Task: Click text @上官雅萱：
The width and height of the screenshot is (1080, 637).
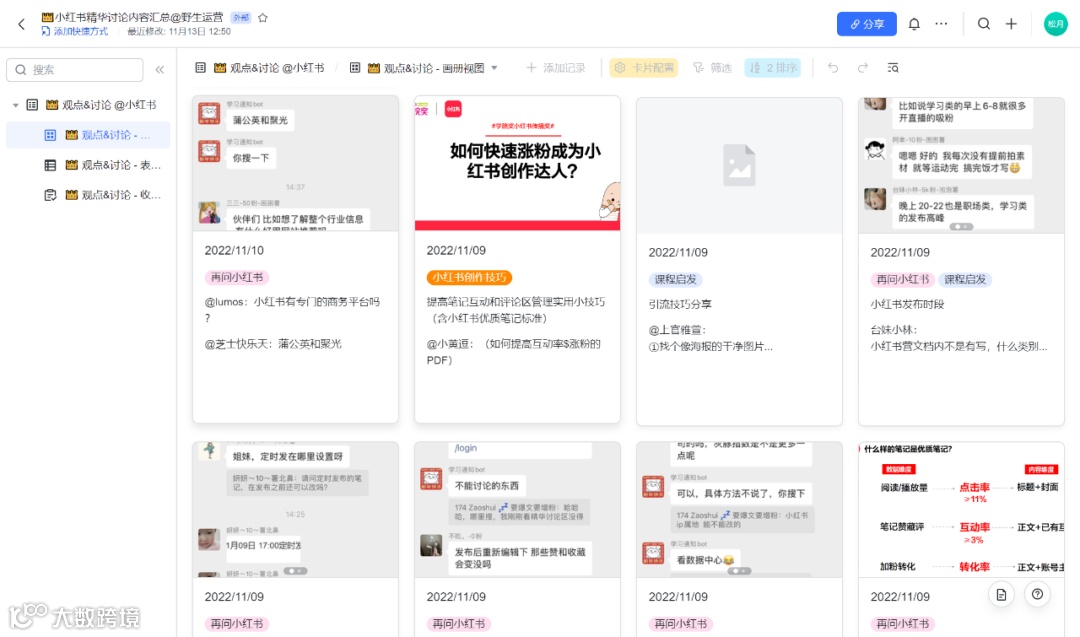Action: tap(677, 330)
